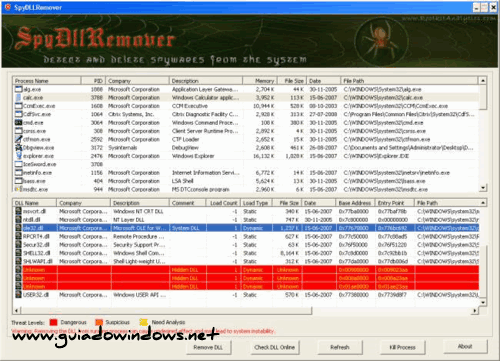The width and height of the screenshot is (500, 361).
Task: Click the Check DLL Online button
Action: [x=275, y=347]
